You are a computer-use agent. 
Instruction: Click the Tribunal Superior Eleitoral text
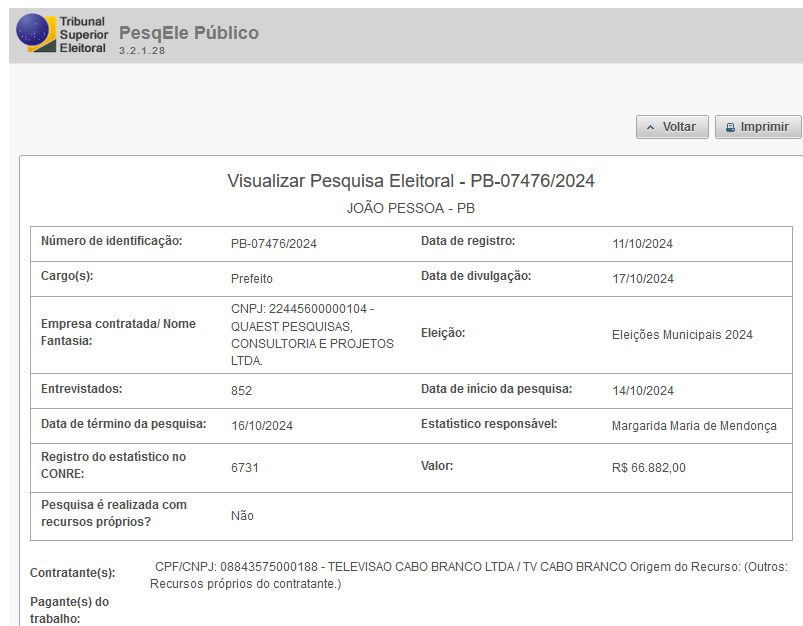83,34
